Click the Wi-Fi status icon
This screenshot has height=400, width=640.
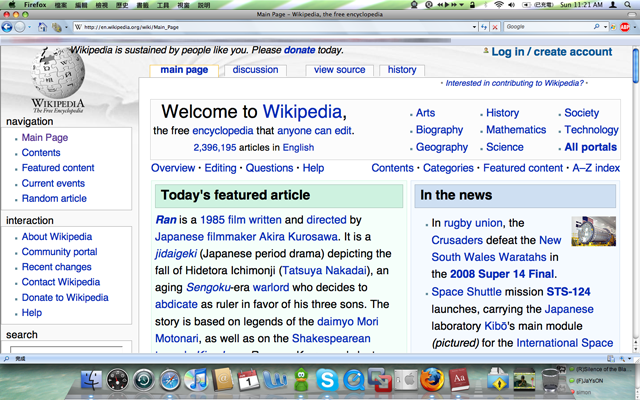(498, 4)
